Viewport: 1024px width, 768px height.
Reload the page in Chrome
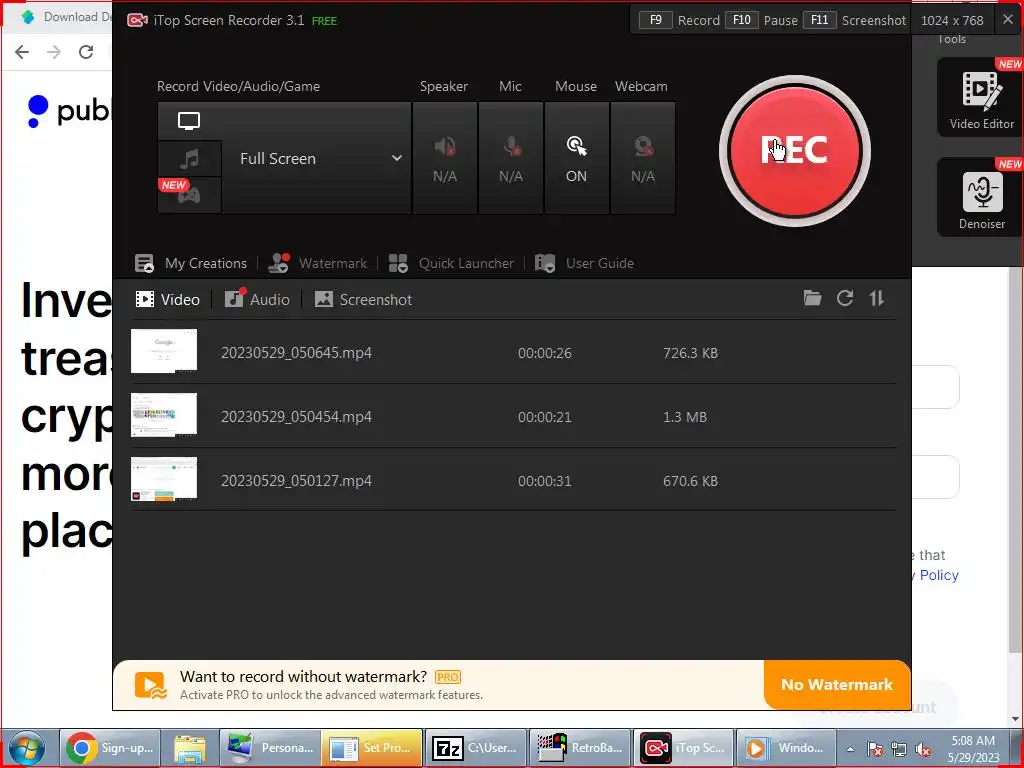(x=86, y=52)
